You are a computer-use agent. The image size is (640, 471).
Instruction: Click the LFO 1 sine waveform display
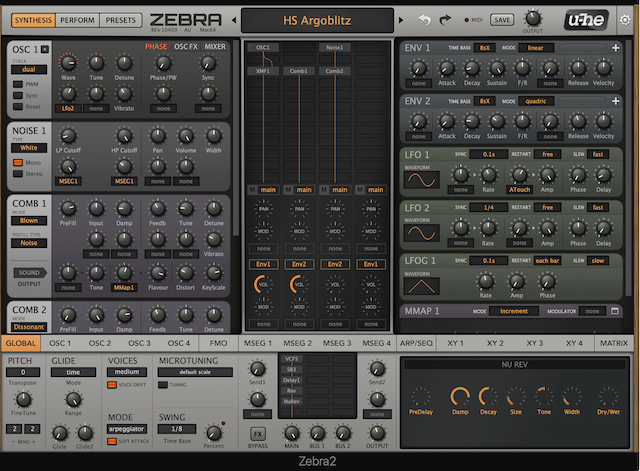pos(422,180)
